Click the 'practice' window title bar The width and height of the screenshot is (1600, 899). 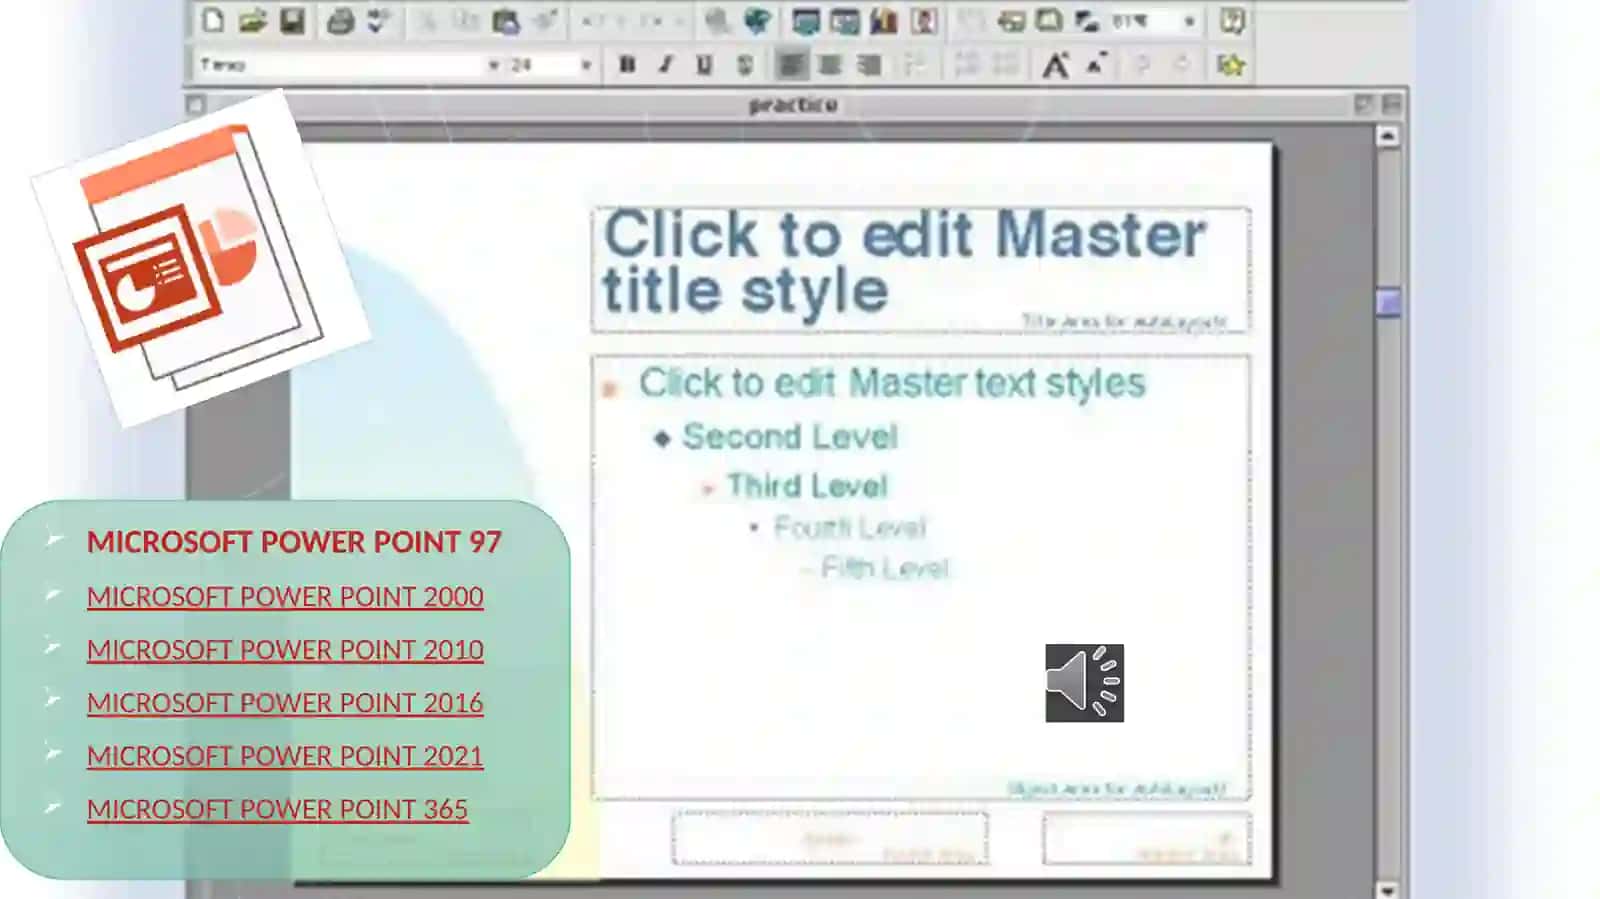793,104
